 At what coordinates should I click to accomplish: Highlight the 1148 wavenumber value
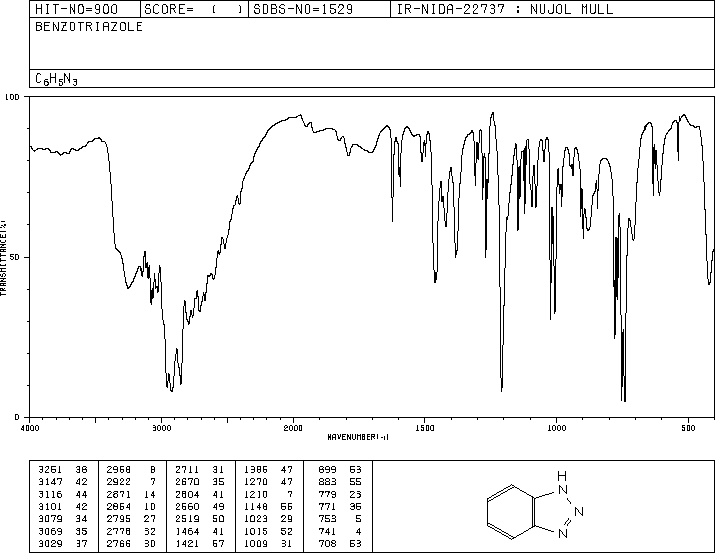pyautogui.click(x=256, y=506)
